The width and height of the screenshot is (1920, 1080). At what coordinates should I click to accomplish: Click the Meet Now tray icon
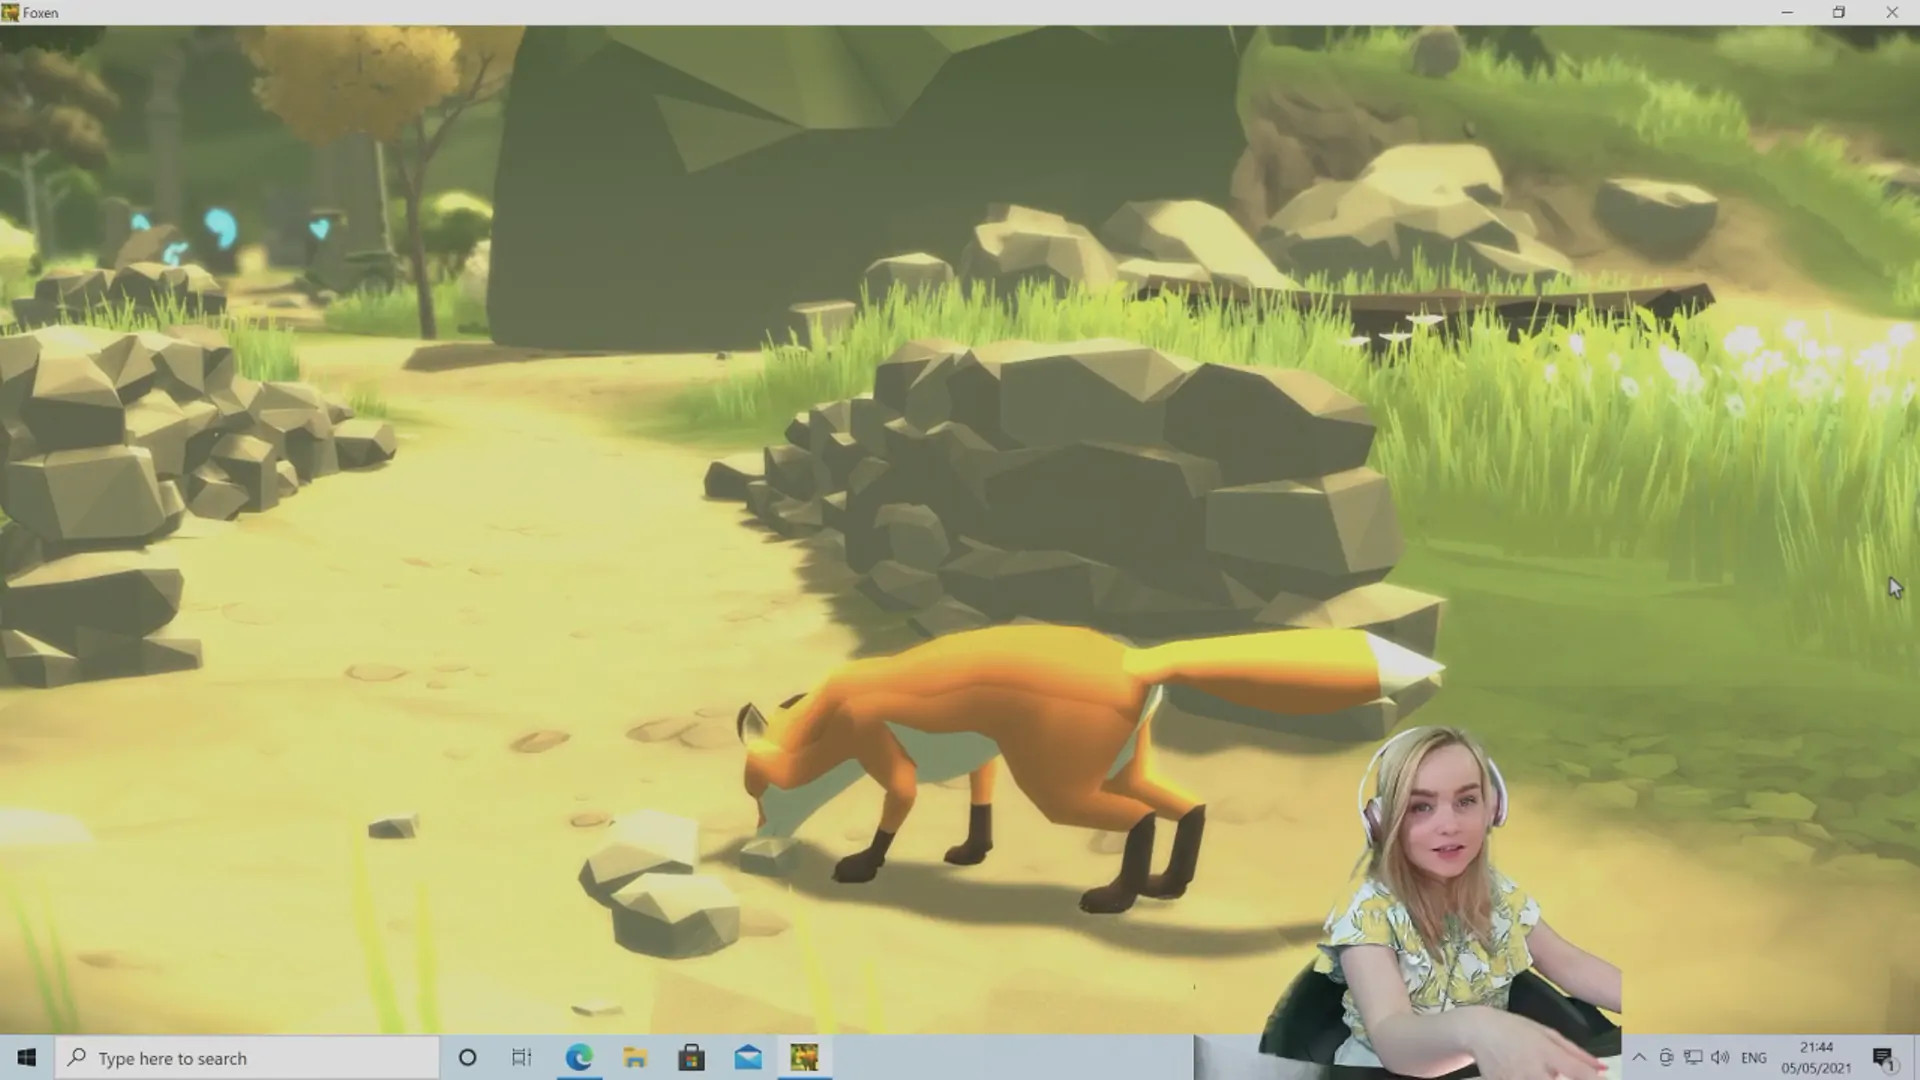[x=1666, y=1058]
